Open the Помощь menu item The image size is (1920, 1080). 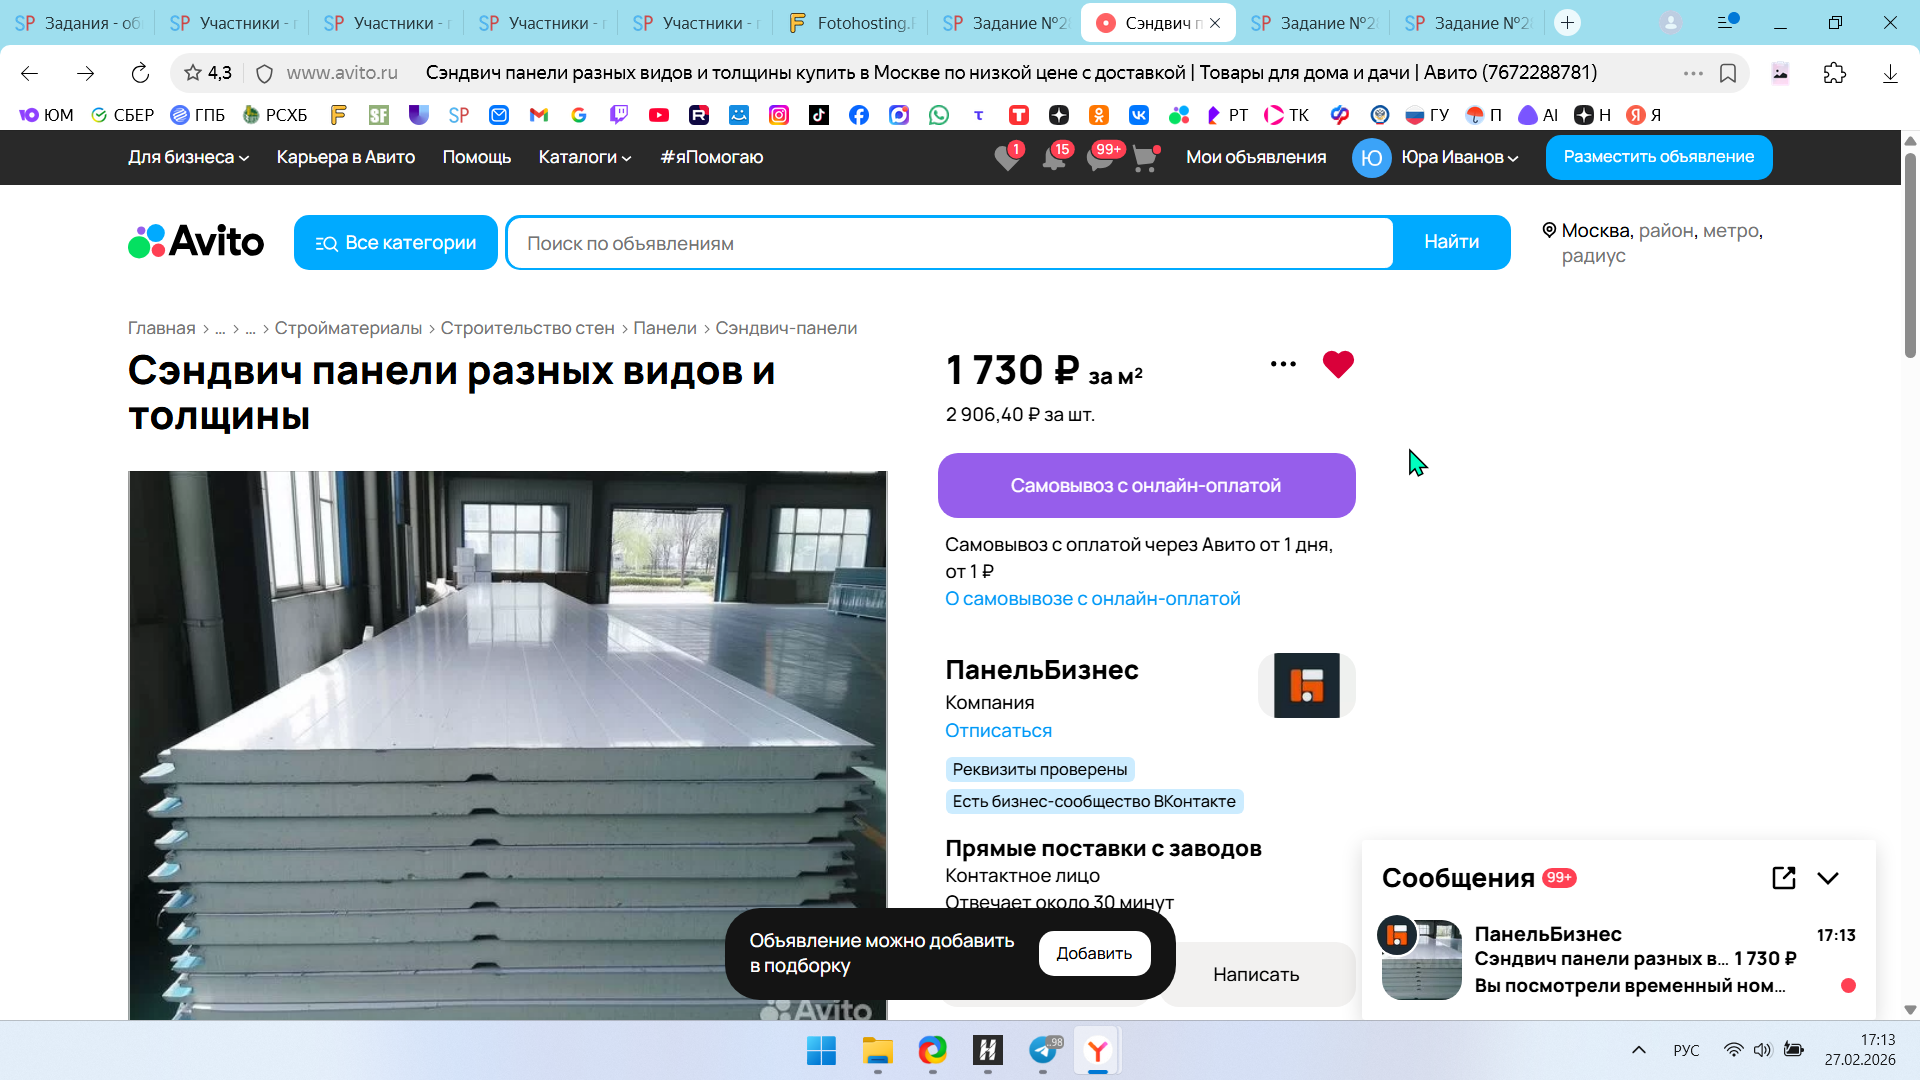pyautogui.click(x=476, y=157)
